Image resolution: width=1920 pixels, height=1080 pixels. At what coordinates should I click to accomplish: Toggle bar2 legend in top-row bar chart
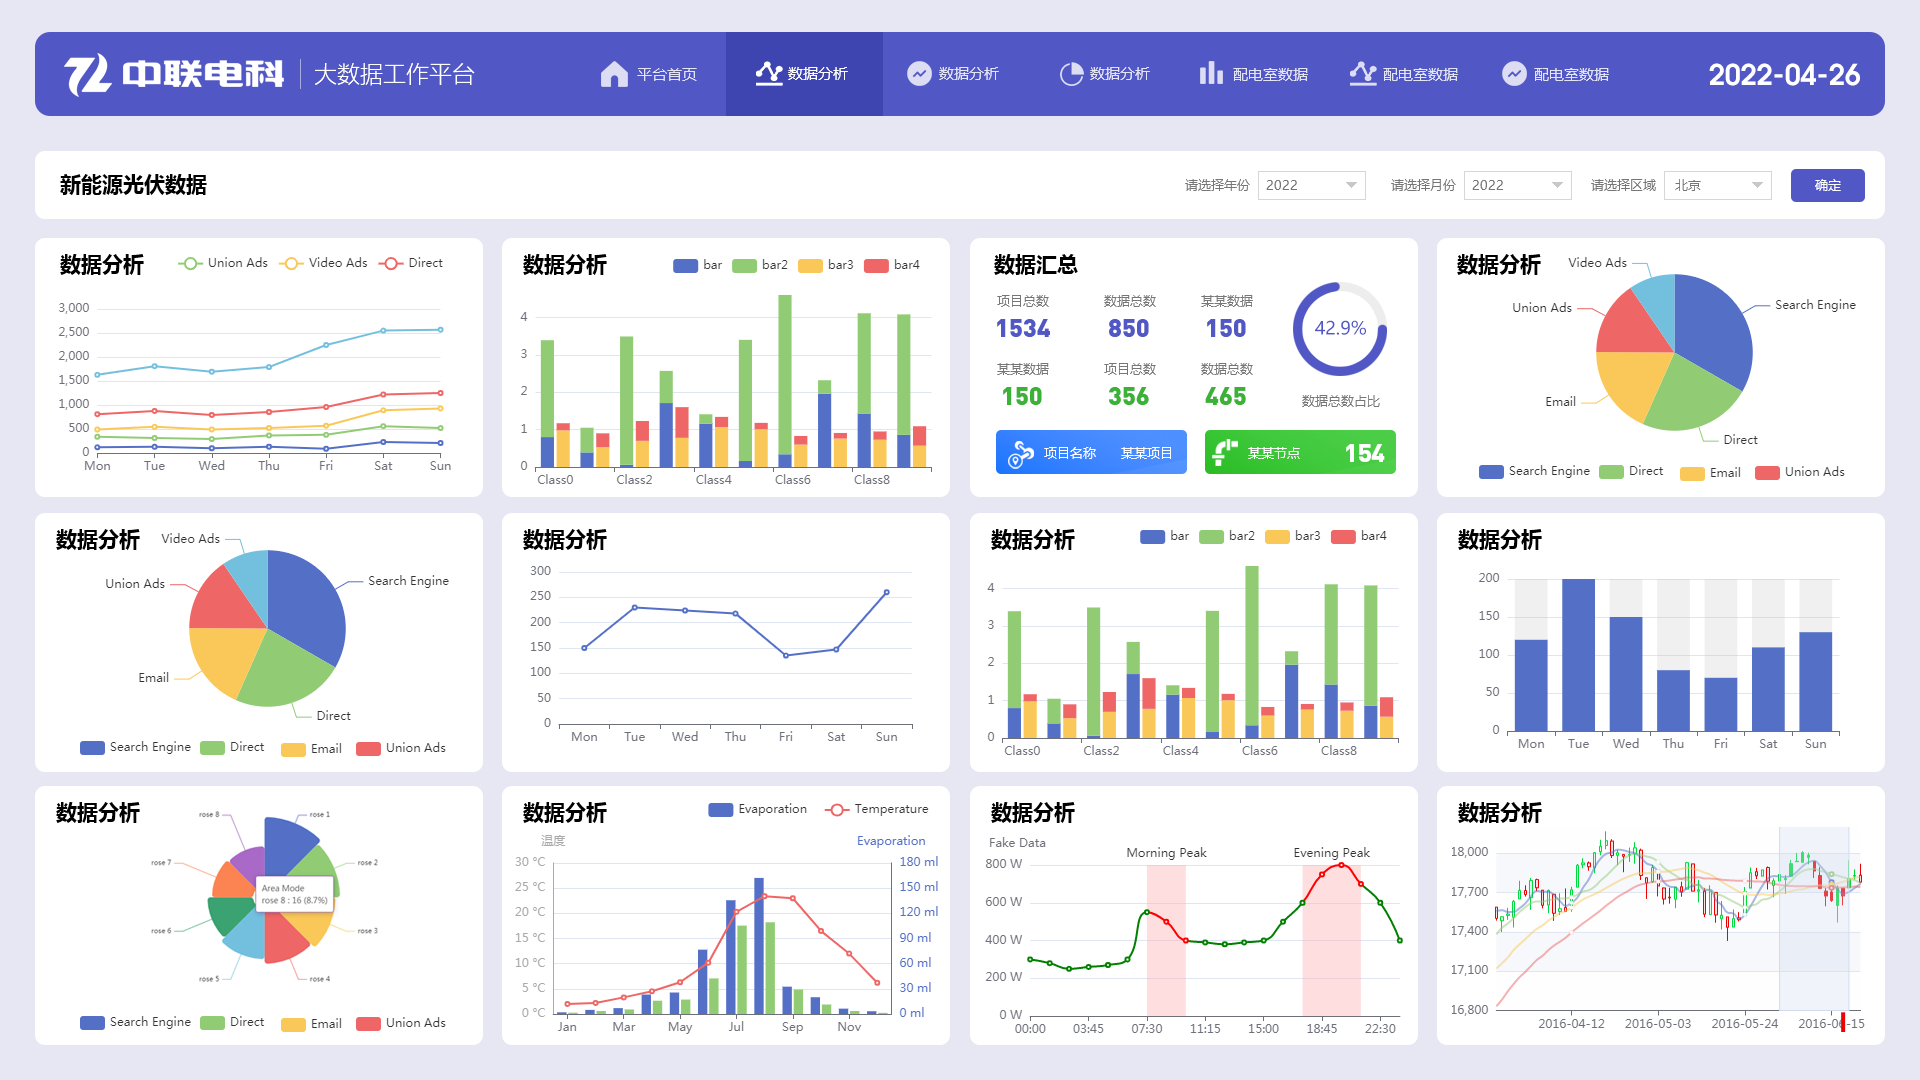pos(759,265)
